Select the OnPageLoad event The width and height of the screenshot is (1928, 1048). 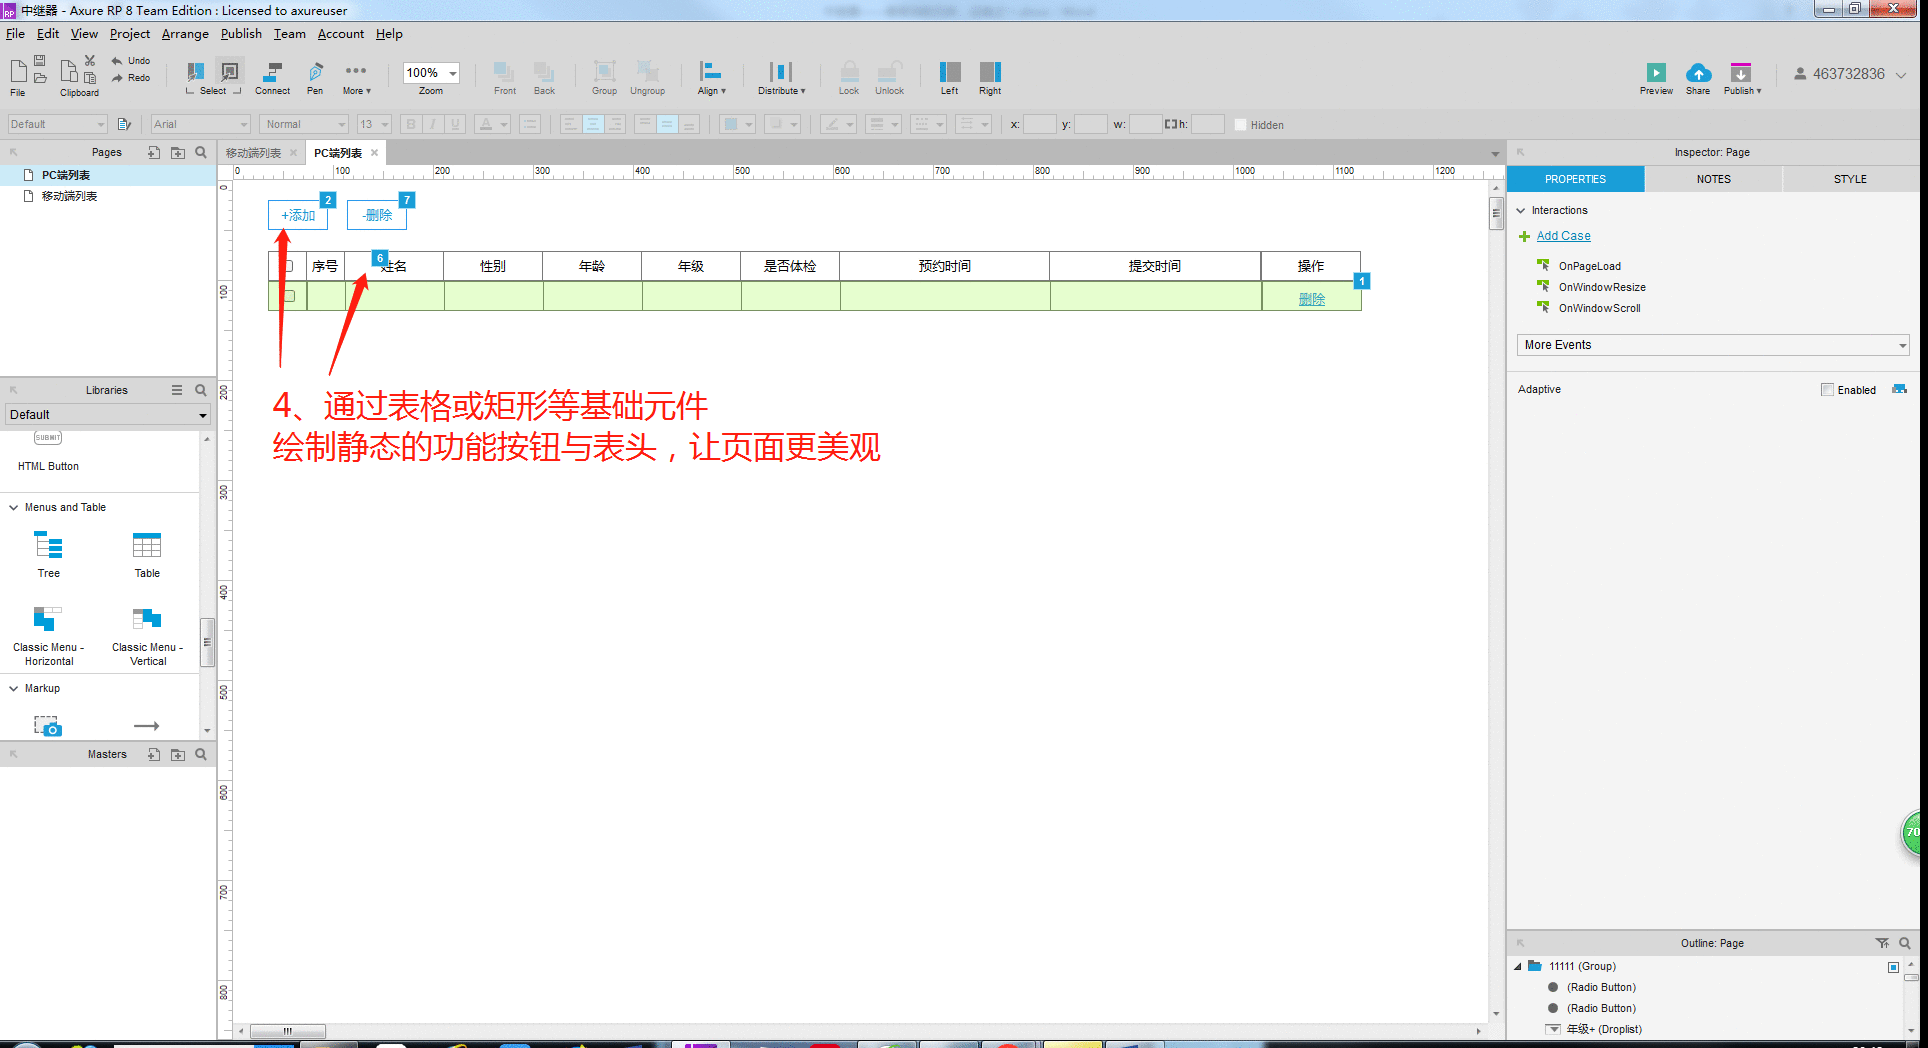click(x=1589, y=266)
